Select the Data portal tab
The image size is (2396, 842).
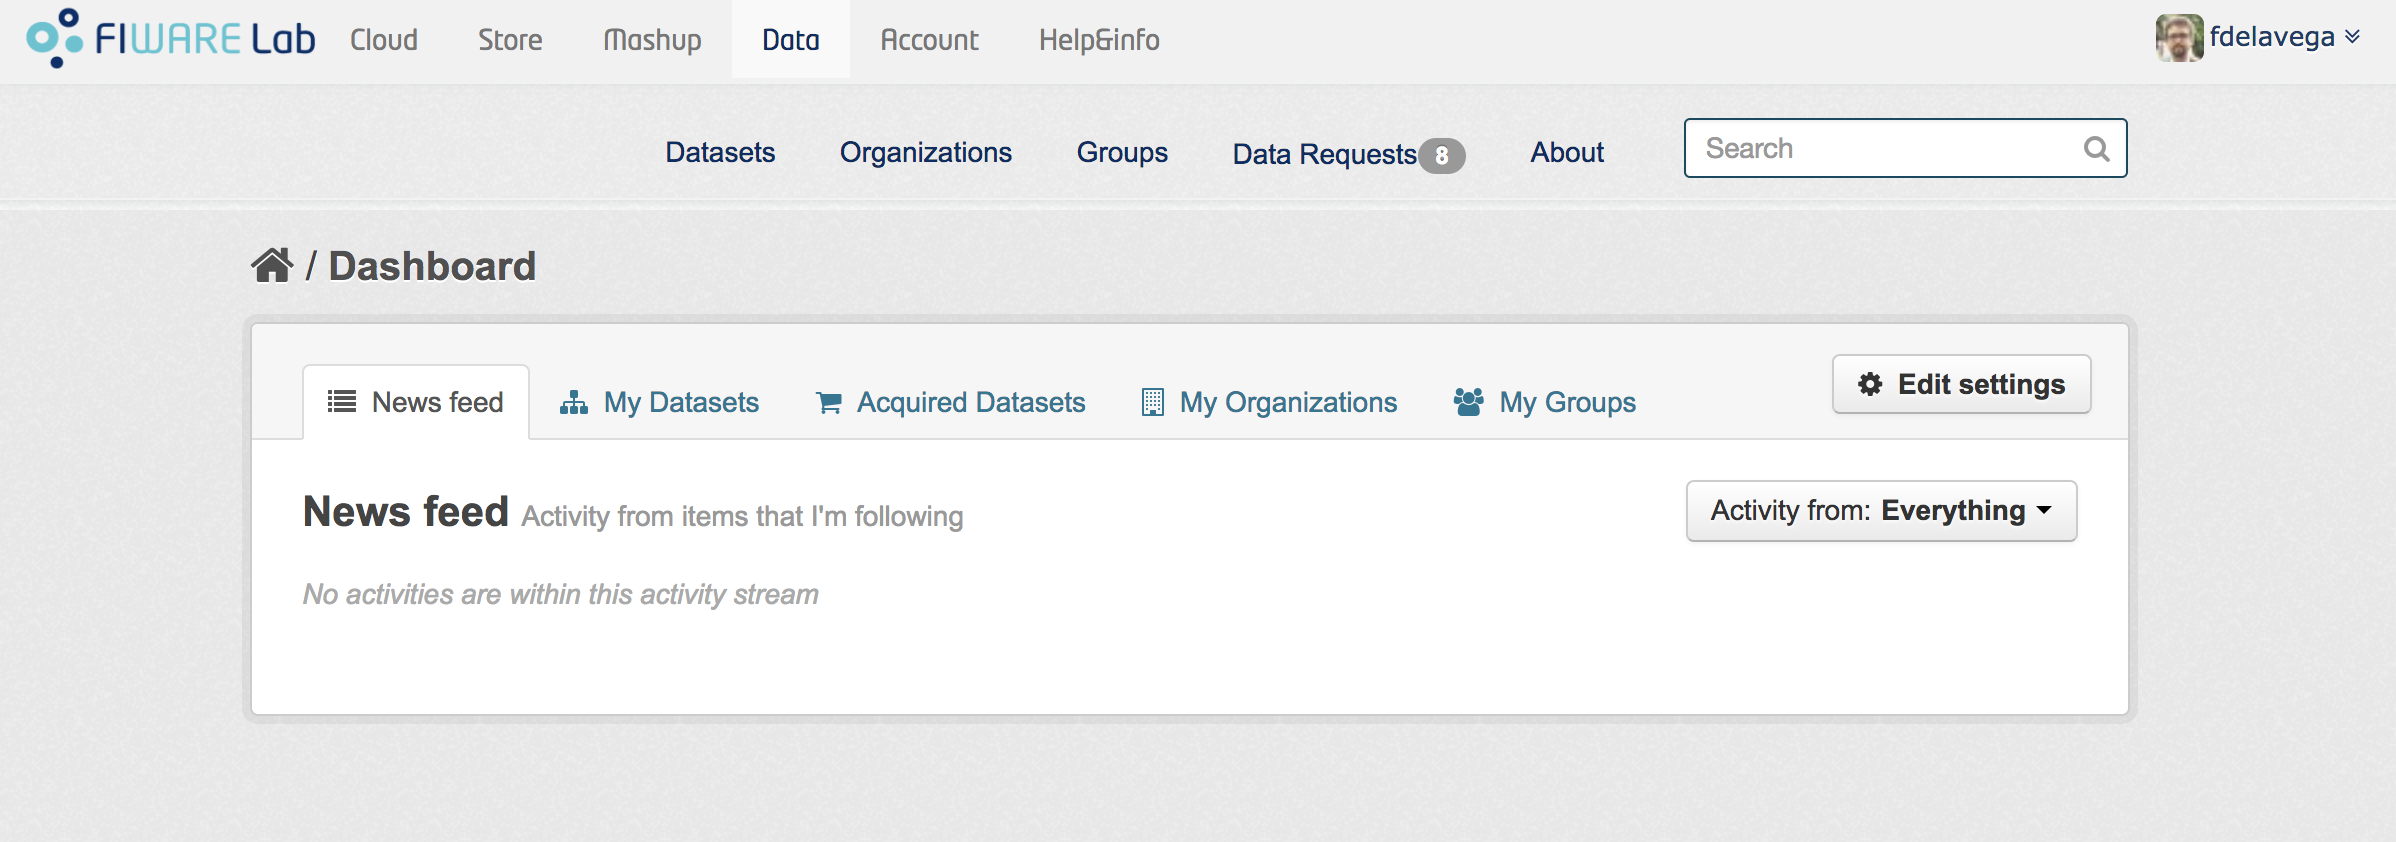[x=791, y=40]
